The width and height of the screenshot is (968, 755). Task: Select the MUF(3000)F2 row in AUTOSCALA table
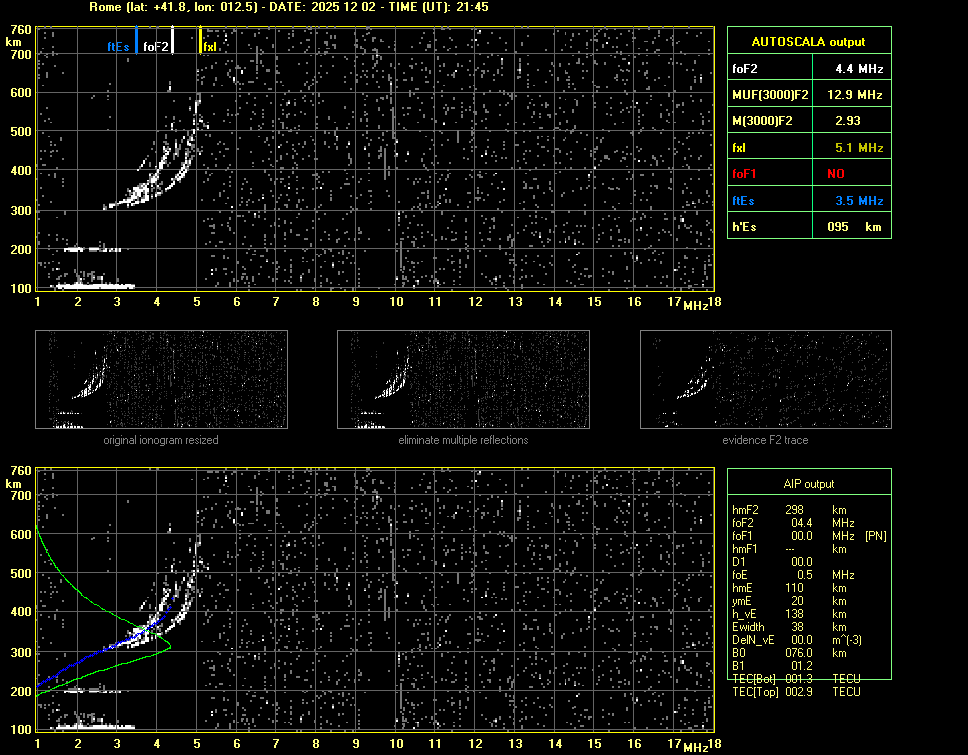807,95
